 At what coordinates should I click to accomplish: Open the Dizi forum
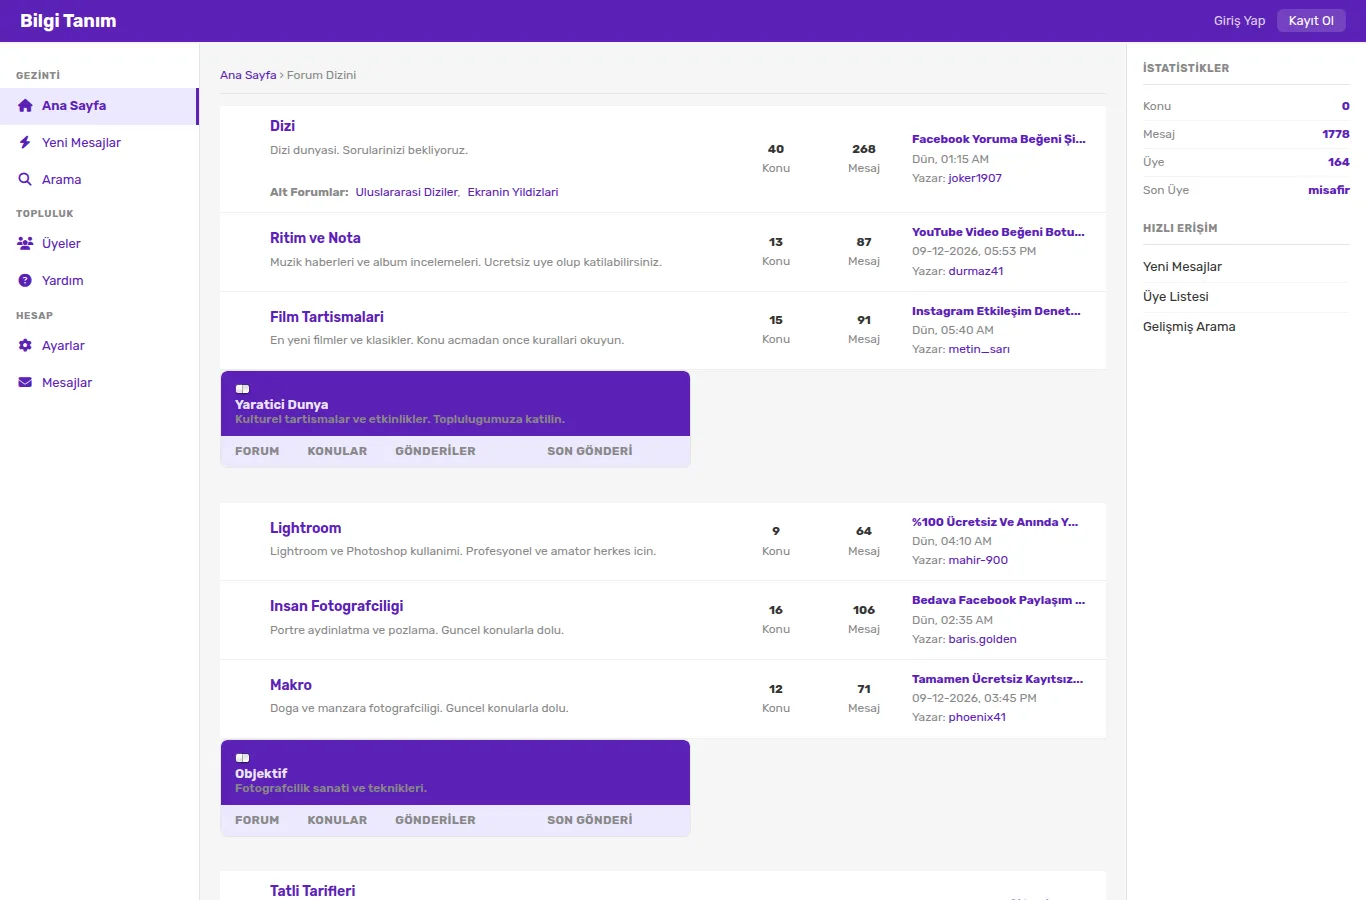(x=282, y=126)
